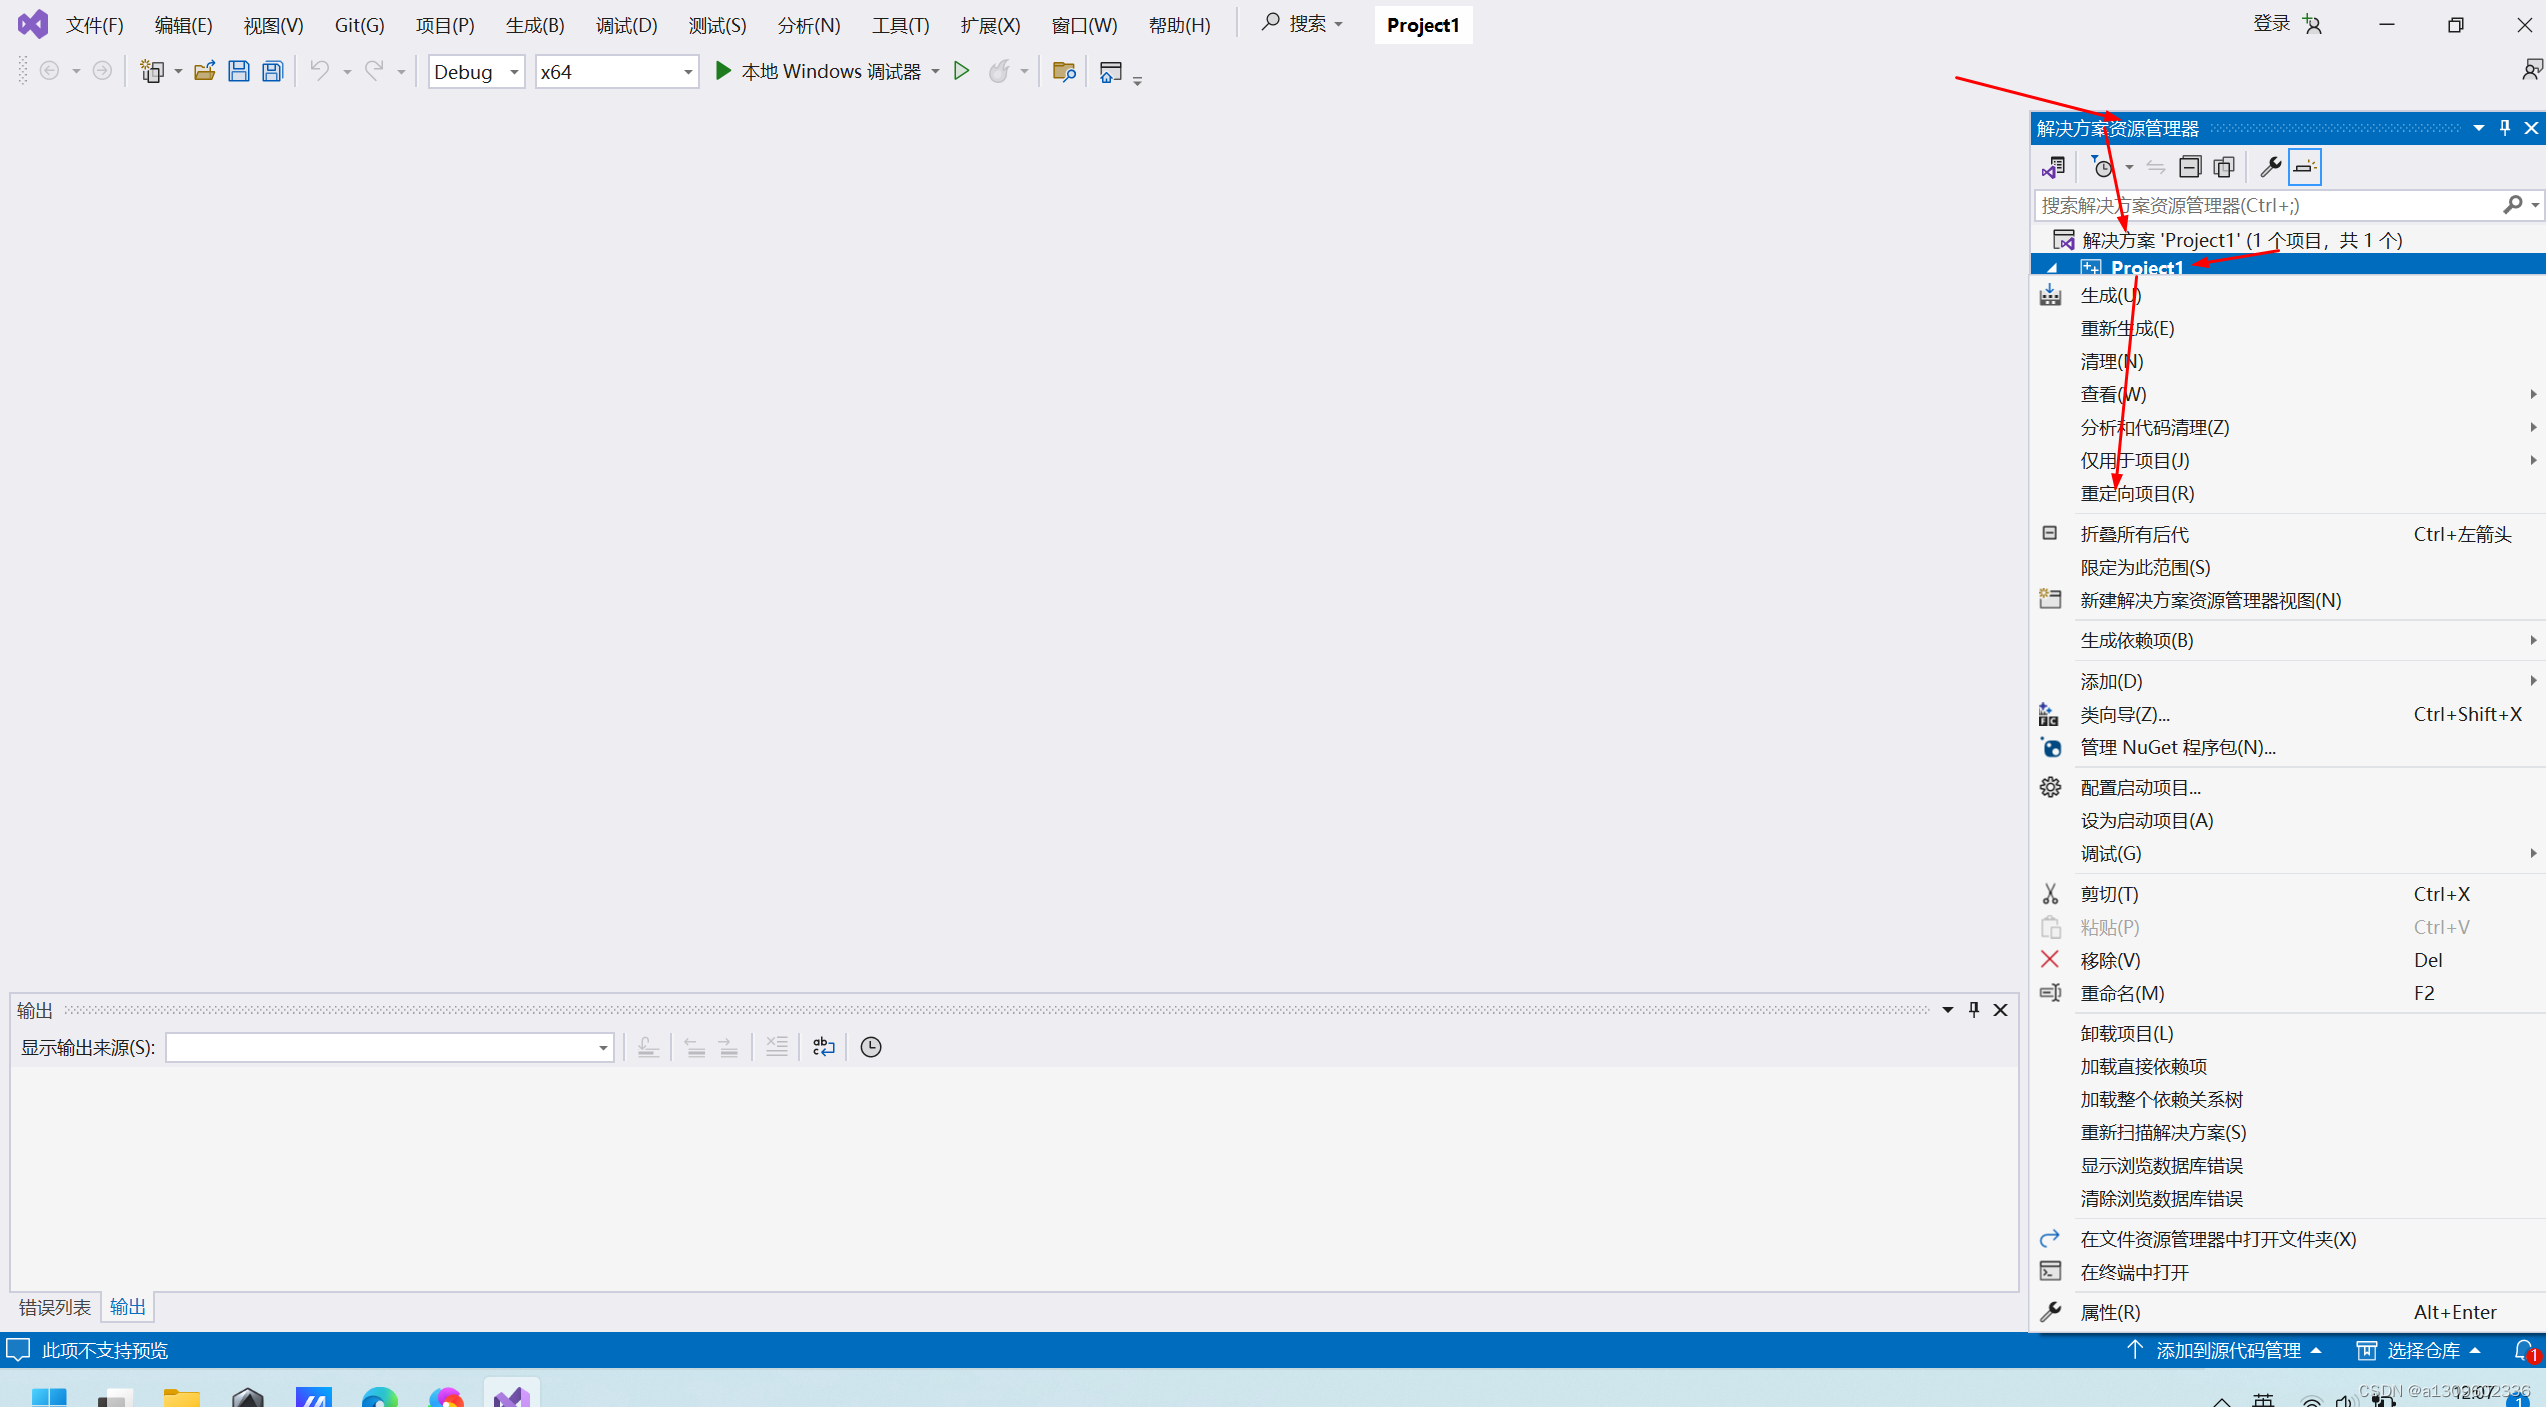Screen dimensions: 2546x1407
Task: Click the Undo icon on the toolbar
Action: coord(318,70)
